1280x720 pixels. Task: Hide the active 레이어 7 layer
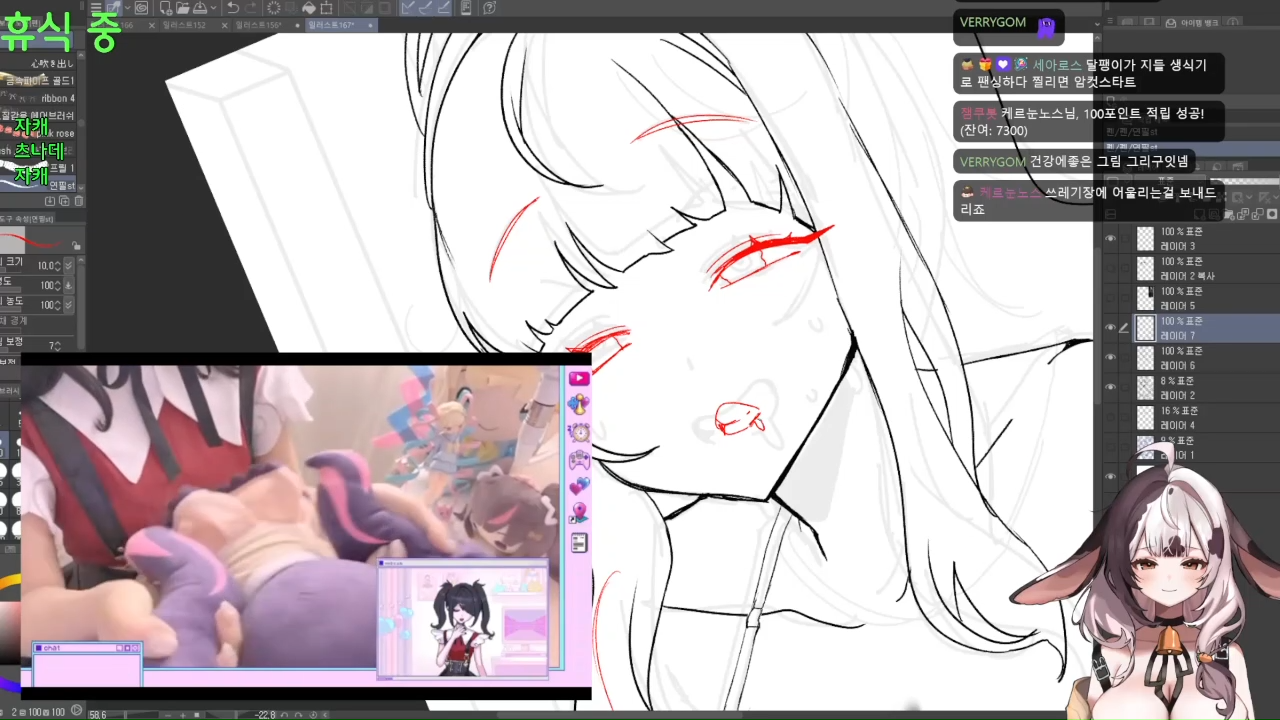point(1110,328)
